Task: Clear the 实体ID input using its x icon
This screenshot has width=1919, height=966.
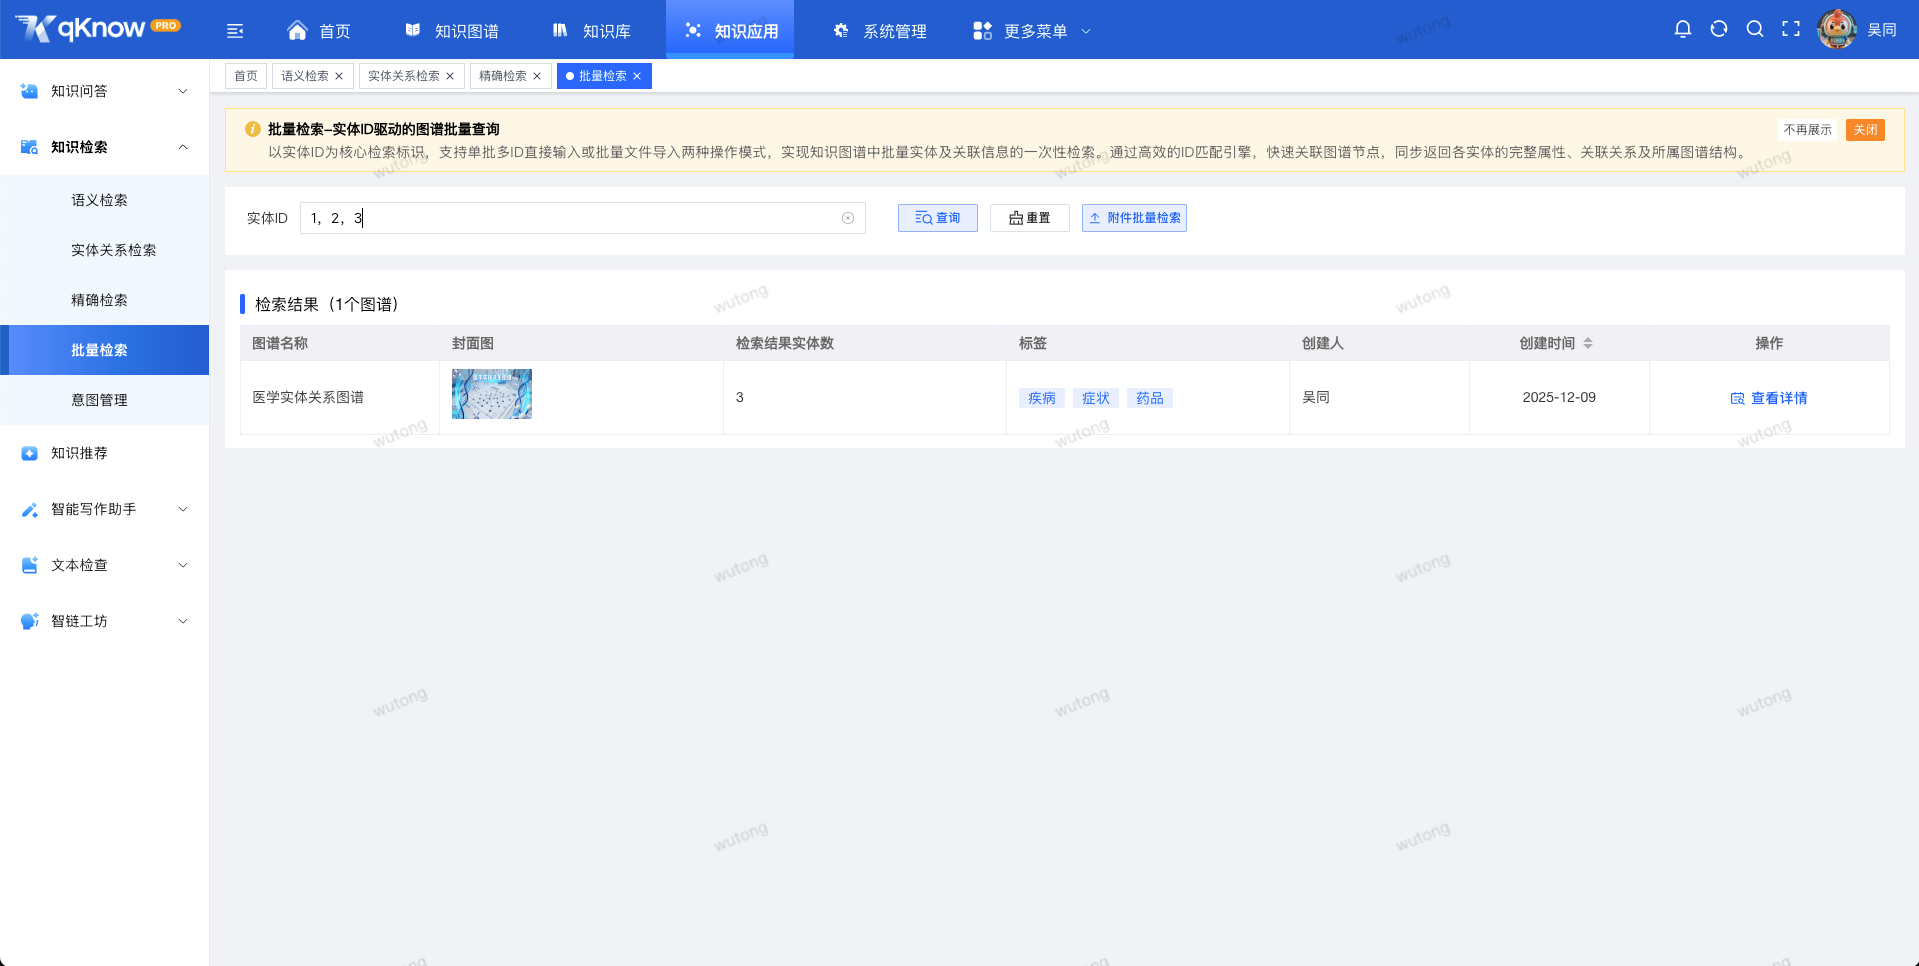Action: coord(848,217)
